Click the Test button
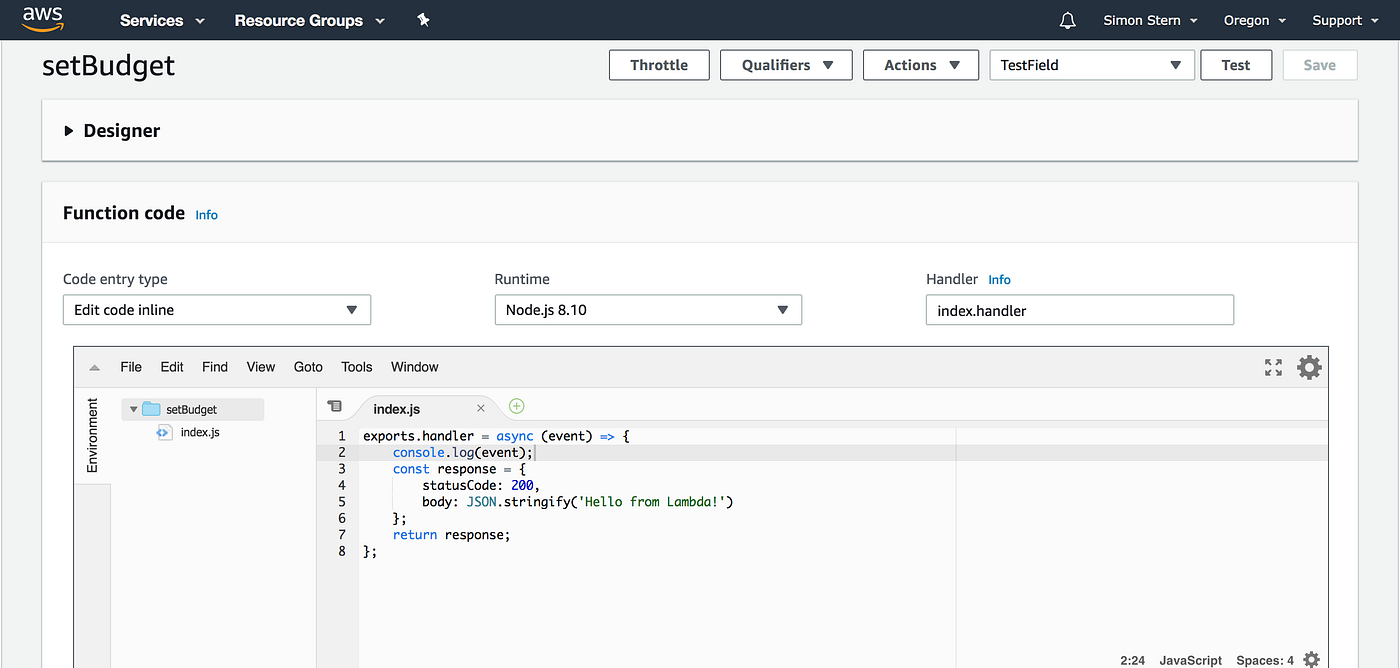This screenshot has width=1400, height=668. click(x=1236, y=65)
